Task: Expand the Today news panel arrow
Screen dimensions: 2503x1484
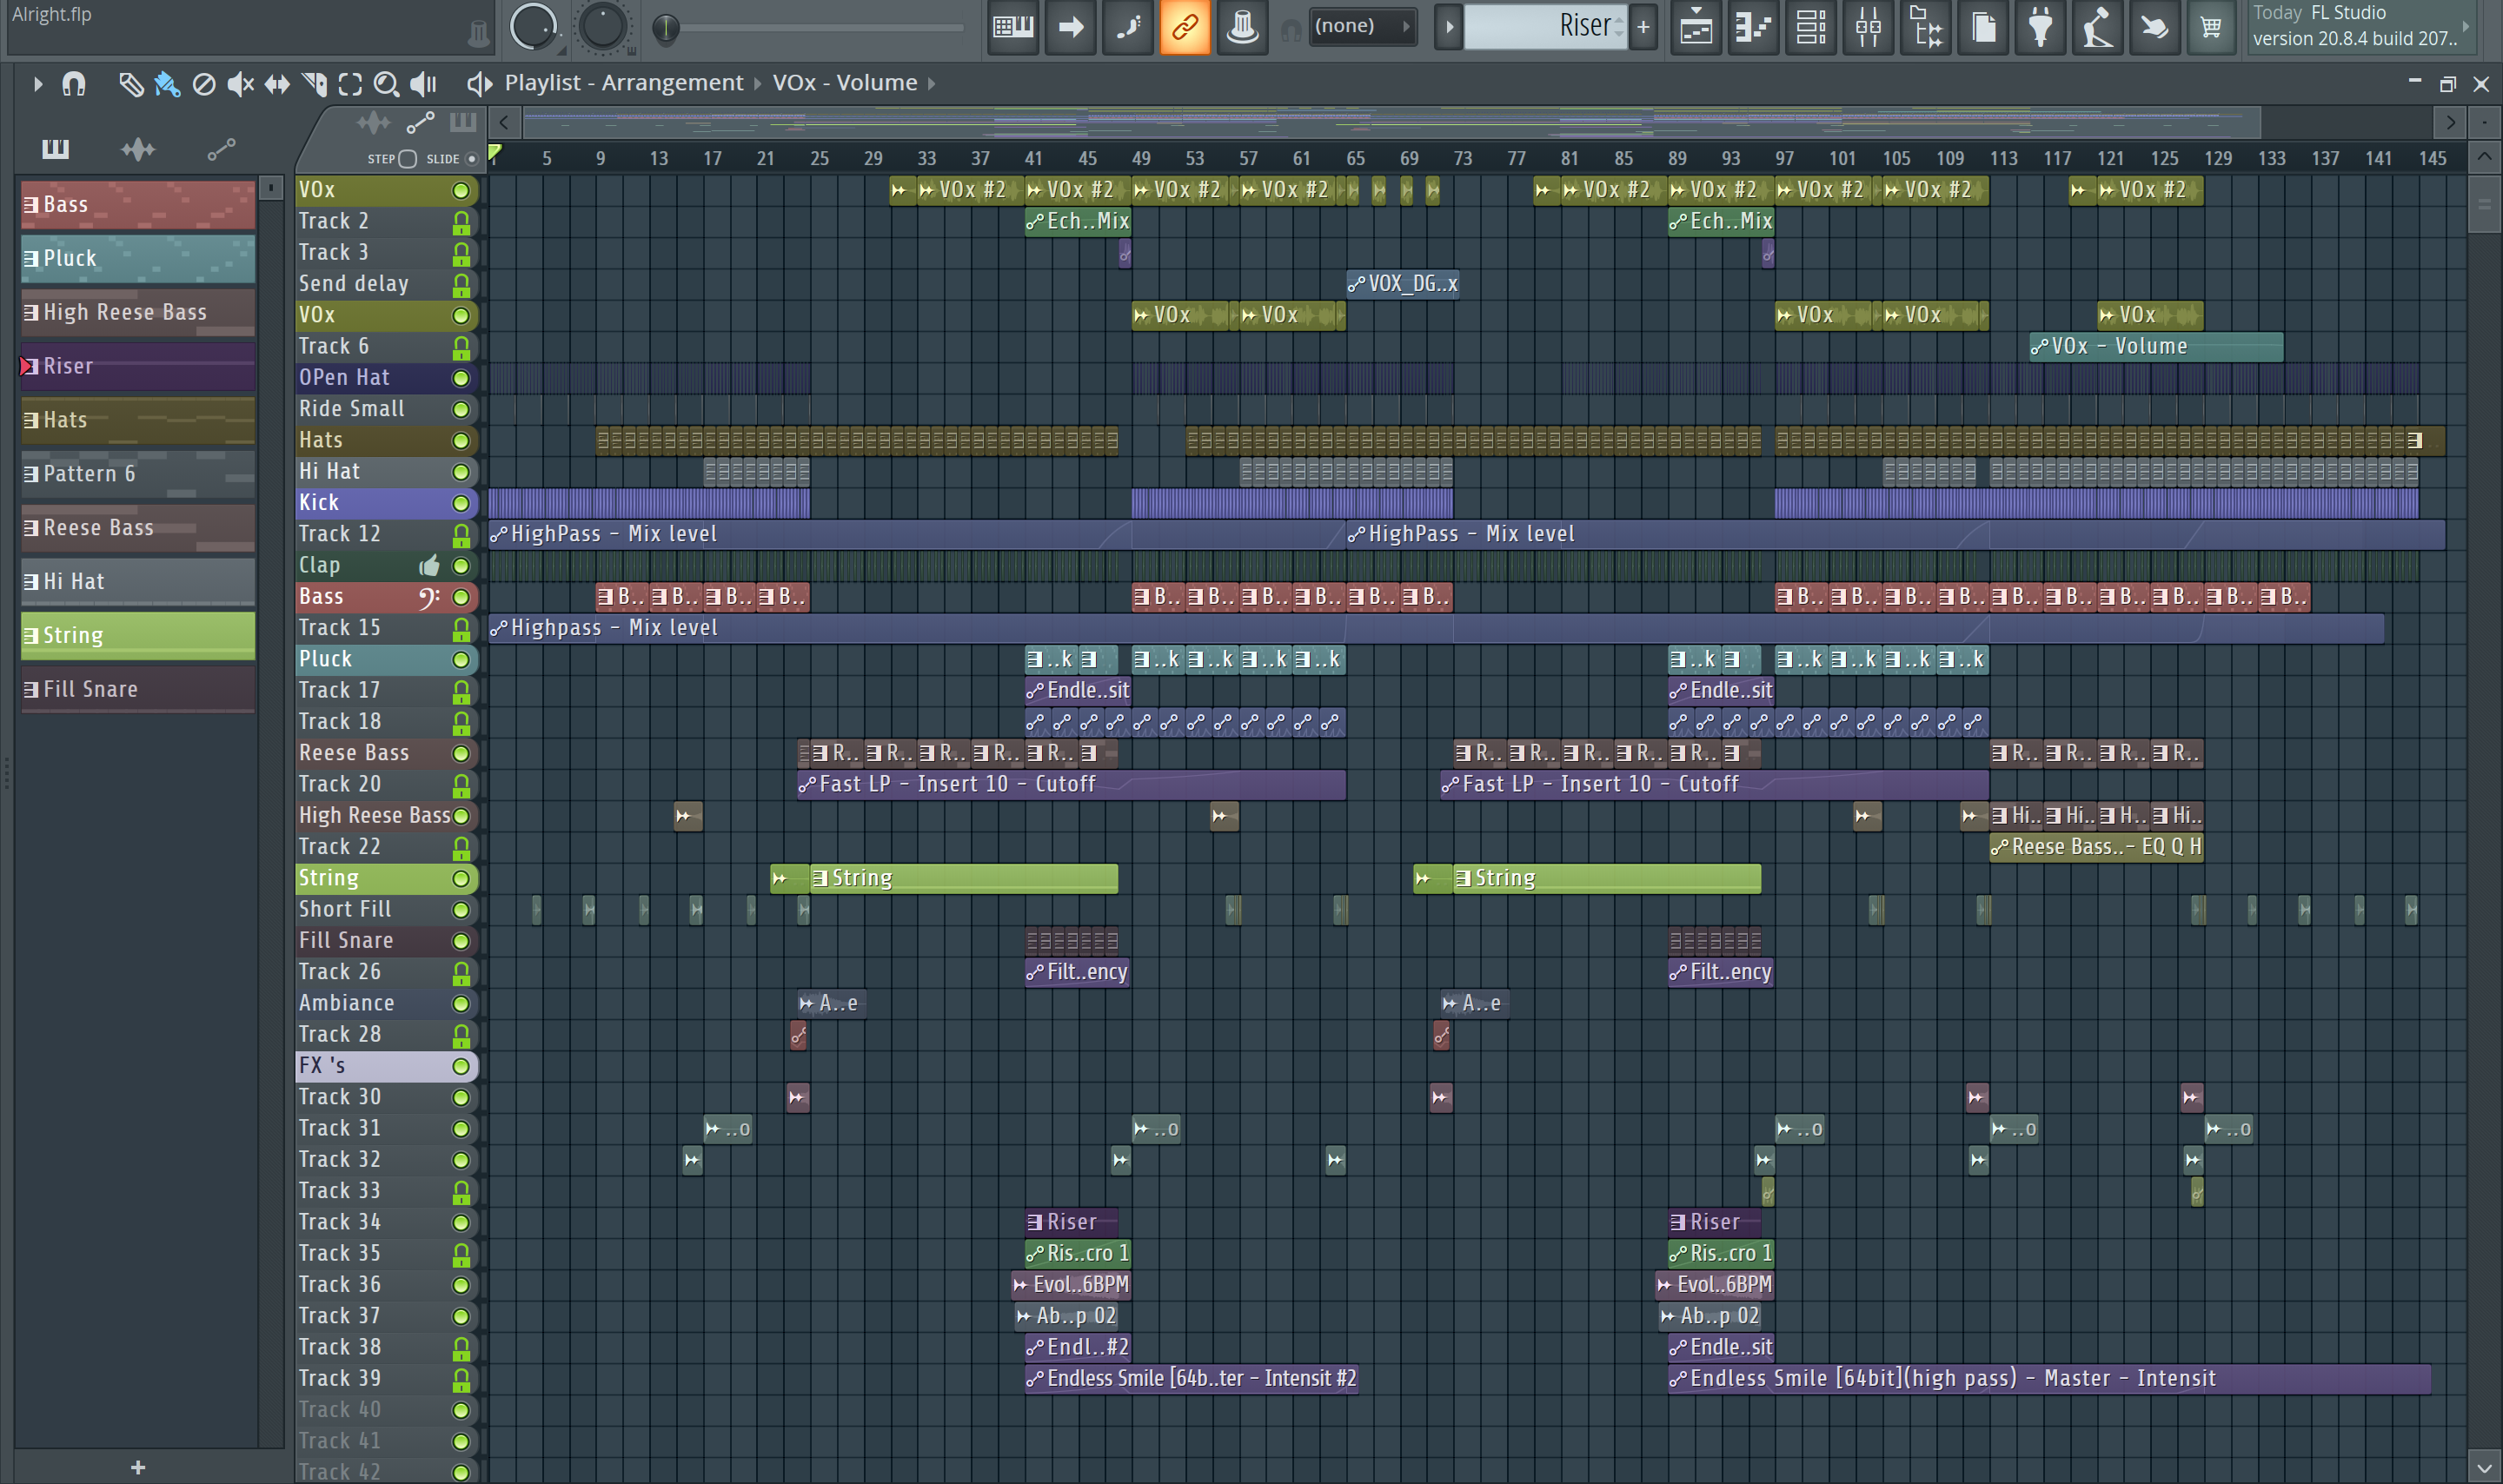Action: 2465,27
